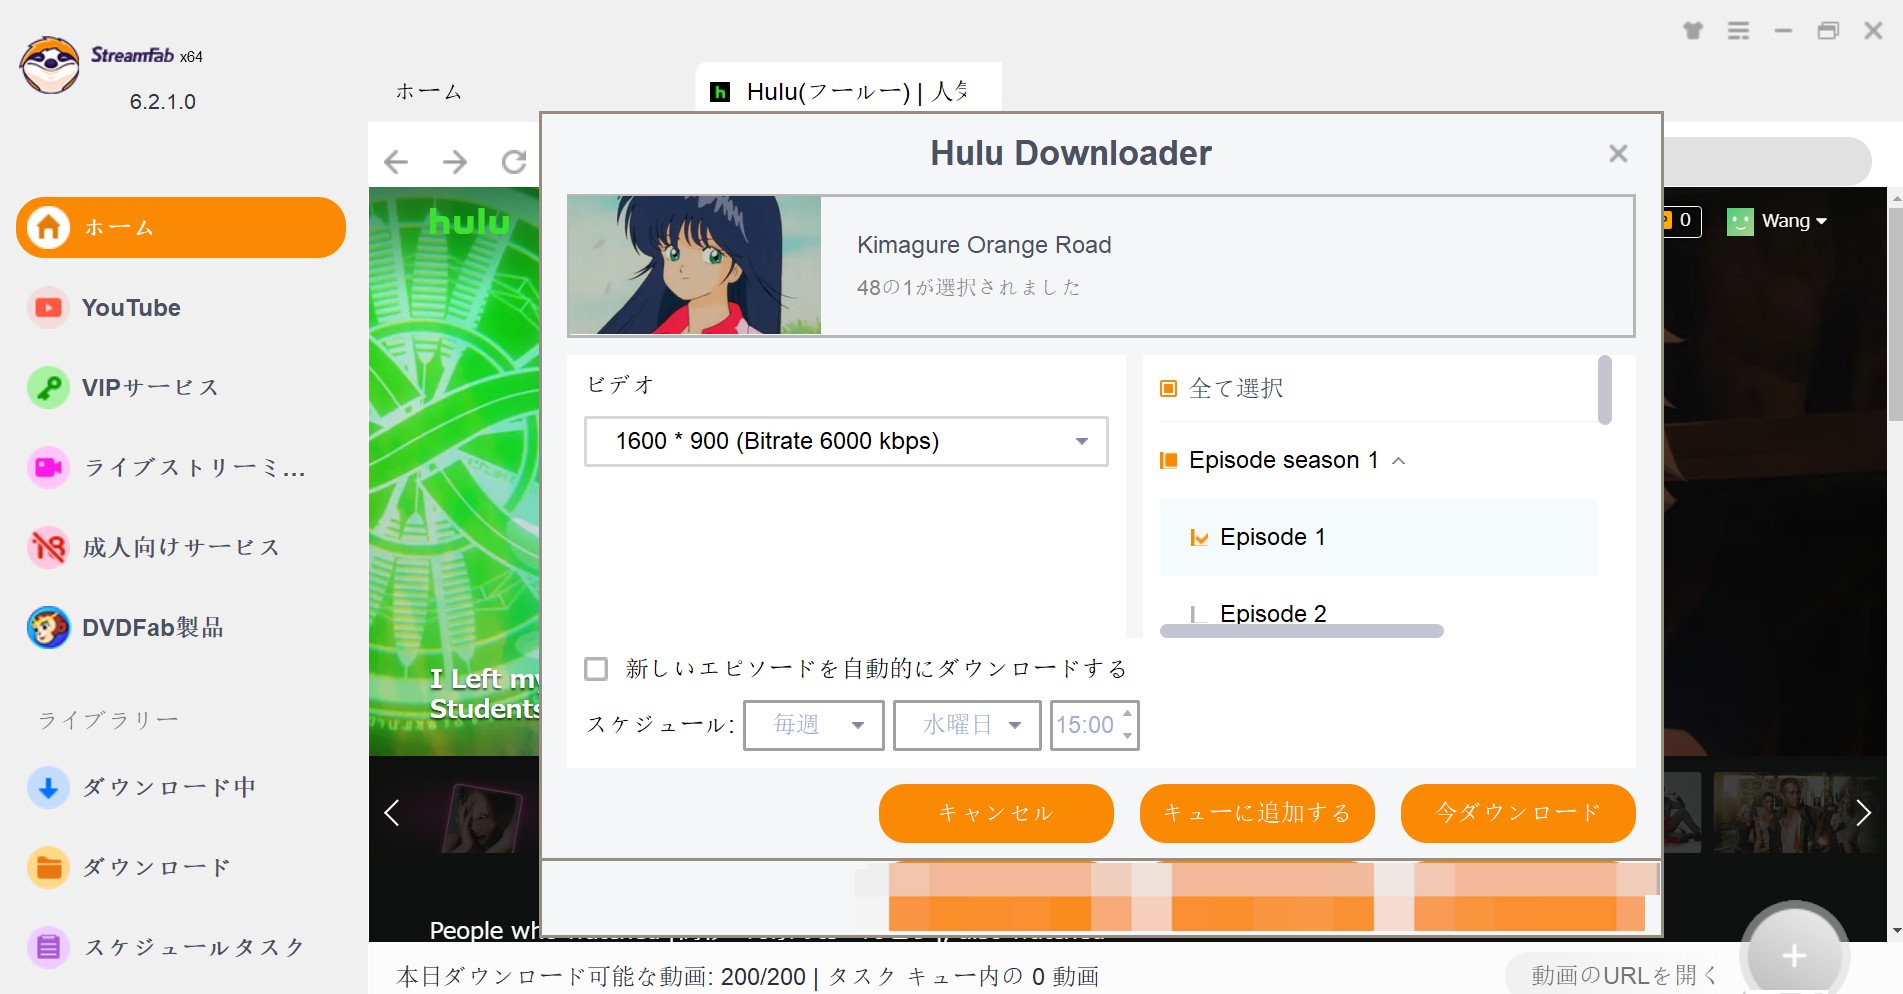
Task: Click the YouTube sidebar icon
Action: (48, 308)
